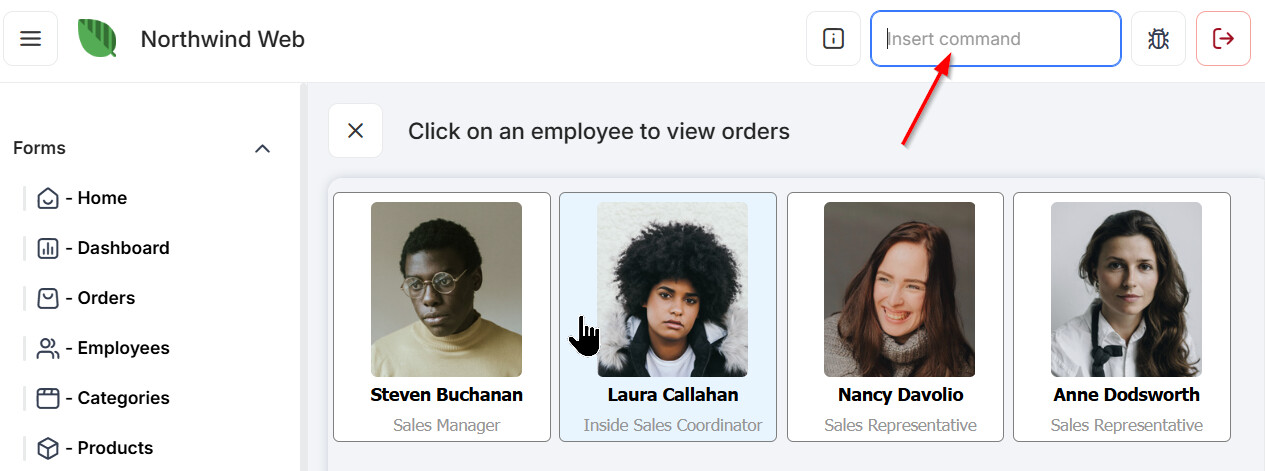Close the employee selection panel
Viewport: 1265px width, 471px height.
point(355,131)
